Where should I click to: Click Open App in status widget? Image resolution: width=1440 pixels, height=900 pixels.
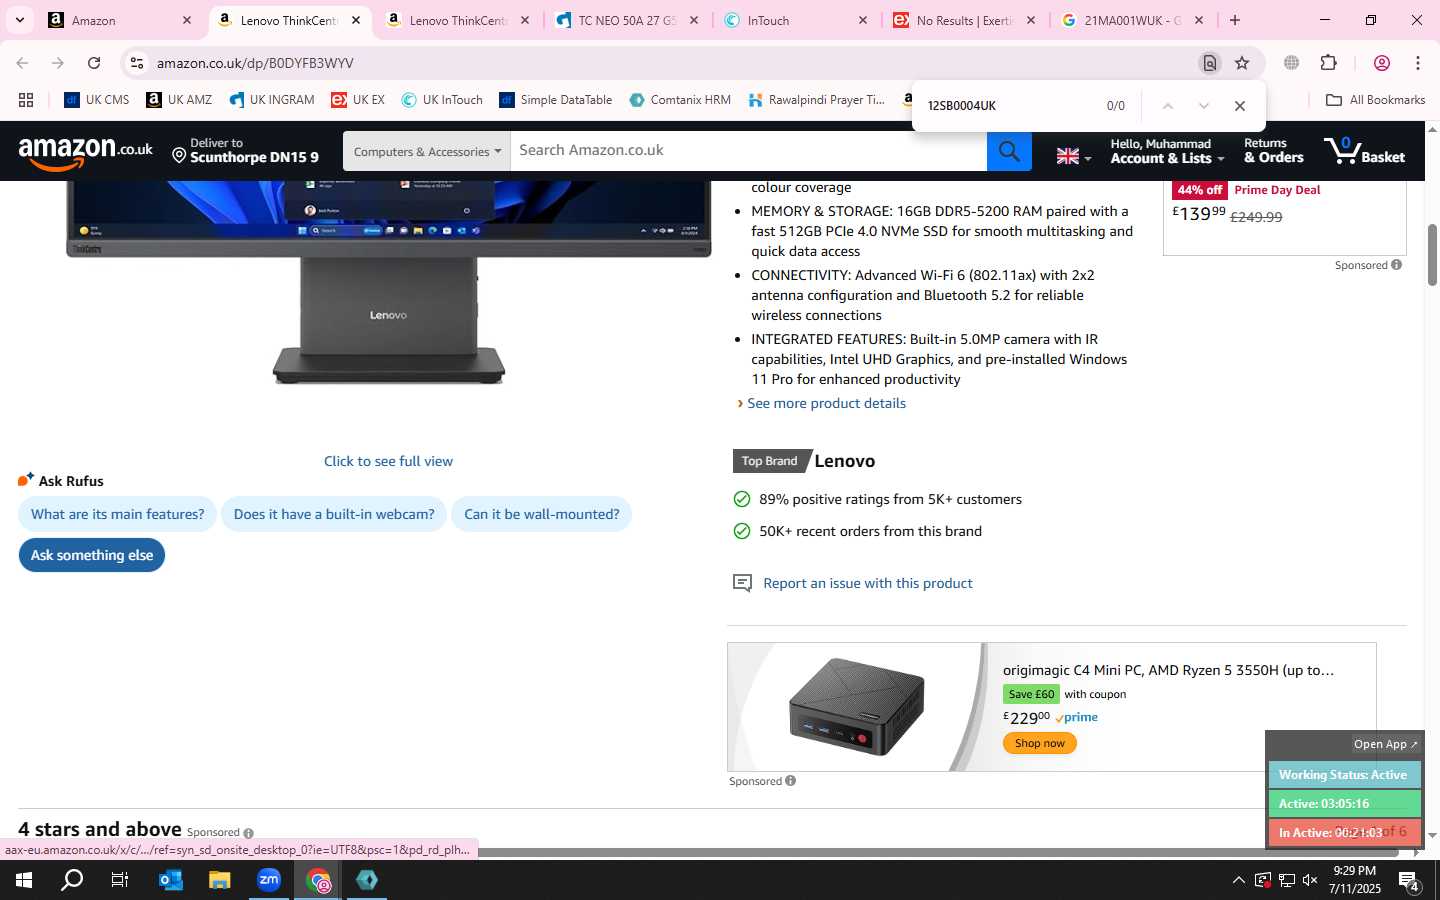[x=1385, y=744]
